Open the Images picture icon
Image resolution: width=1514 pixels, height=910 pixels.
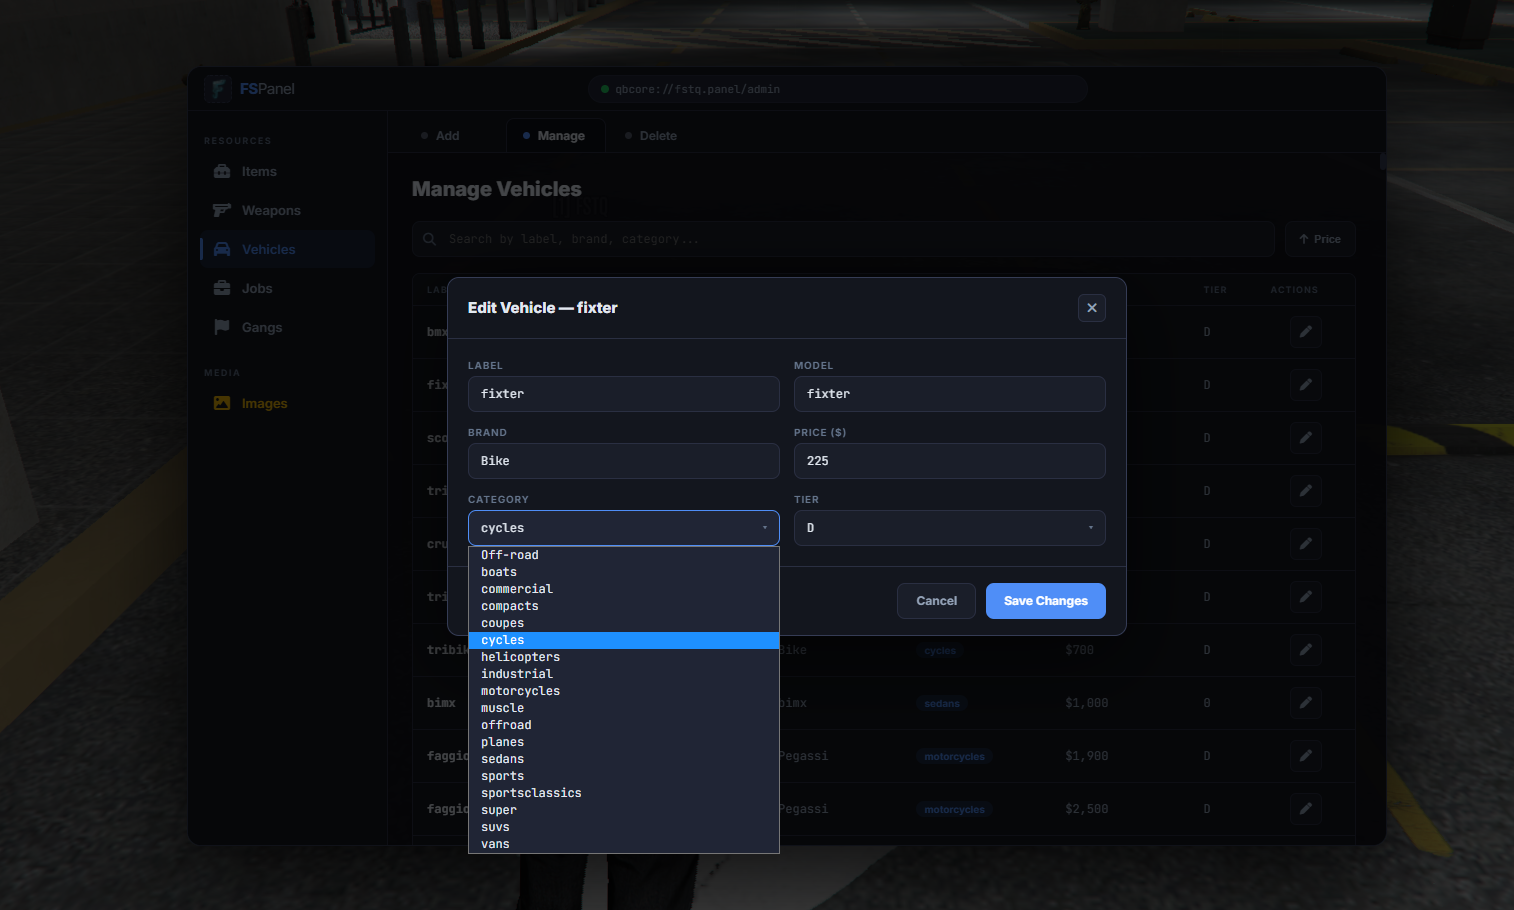[x=222, y=404]
